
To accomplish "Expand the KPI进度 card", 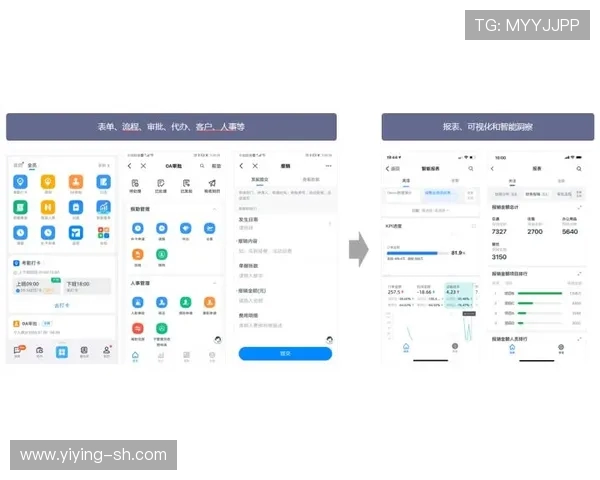I will click(474, 226).
